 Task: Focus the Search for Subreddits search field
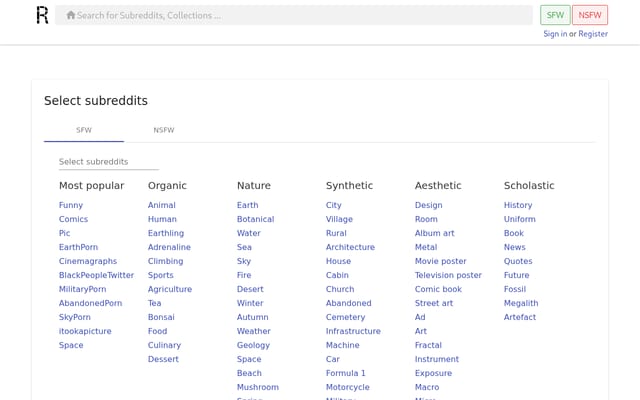(293, 15)
